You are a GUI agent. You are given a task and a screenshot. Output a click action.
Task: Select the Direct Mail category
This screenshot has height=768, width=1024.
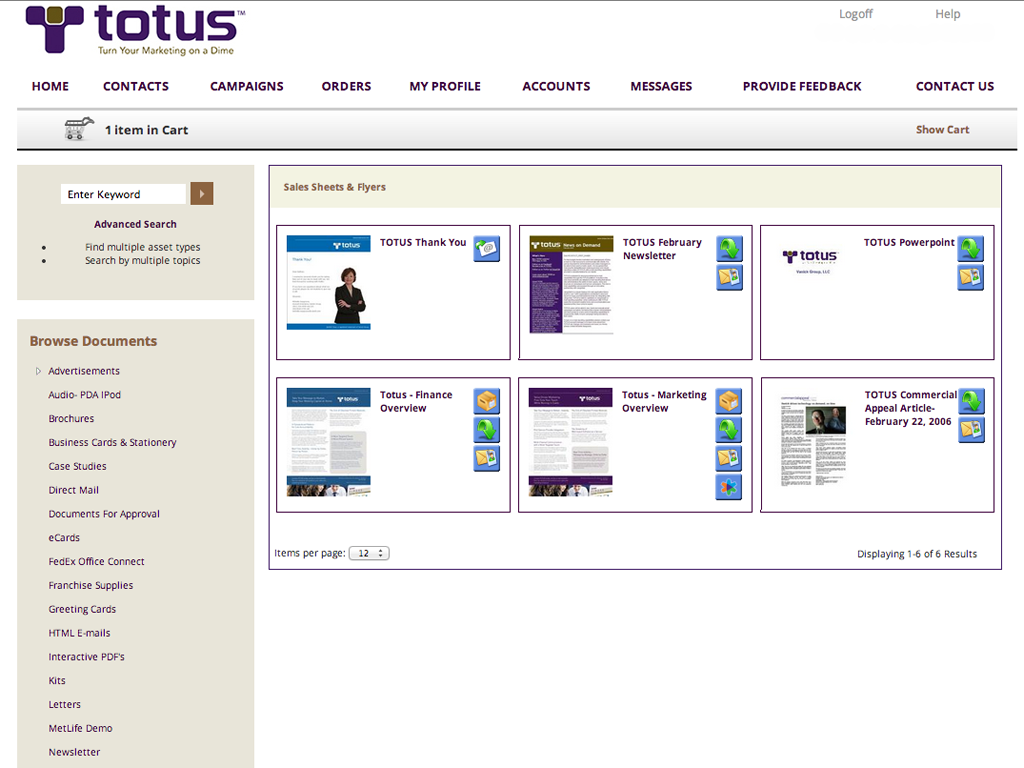[73, 490]
